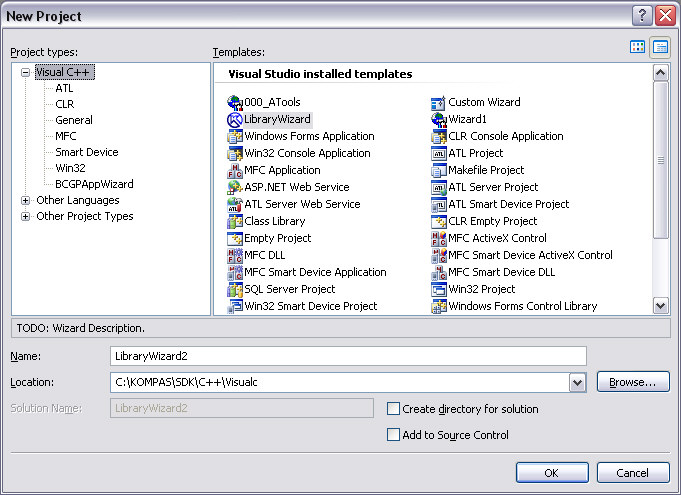The height and width of the screenshot is (495, 681).
Task: Expand the Other Project Types node
Action: [x=25, y=216]
